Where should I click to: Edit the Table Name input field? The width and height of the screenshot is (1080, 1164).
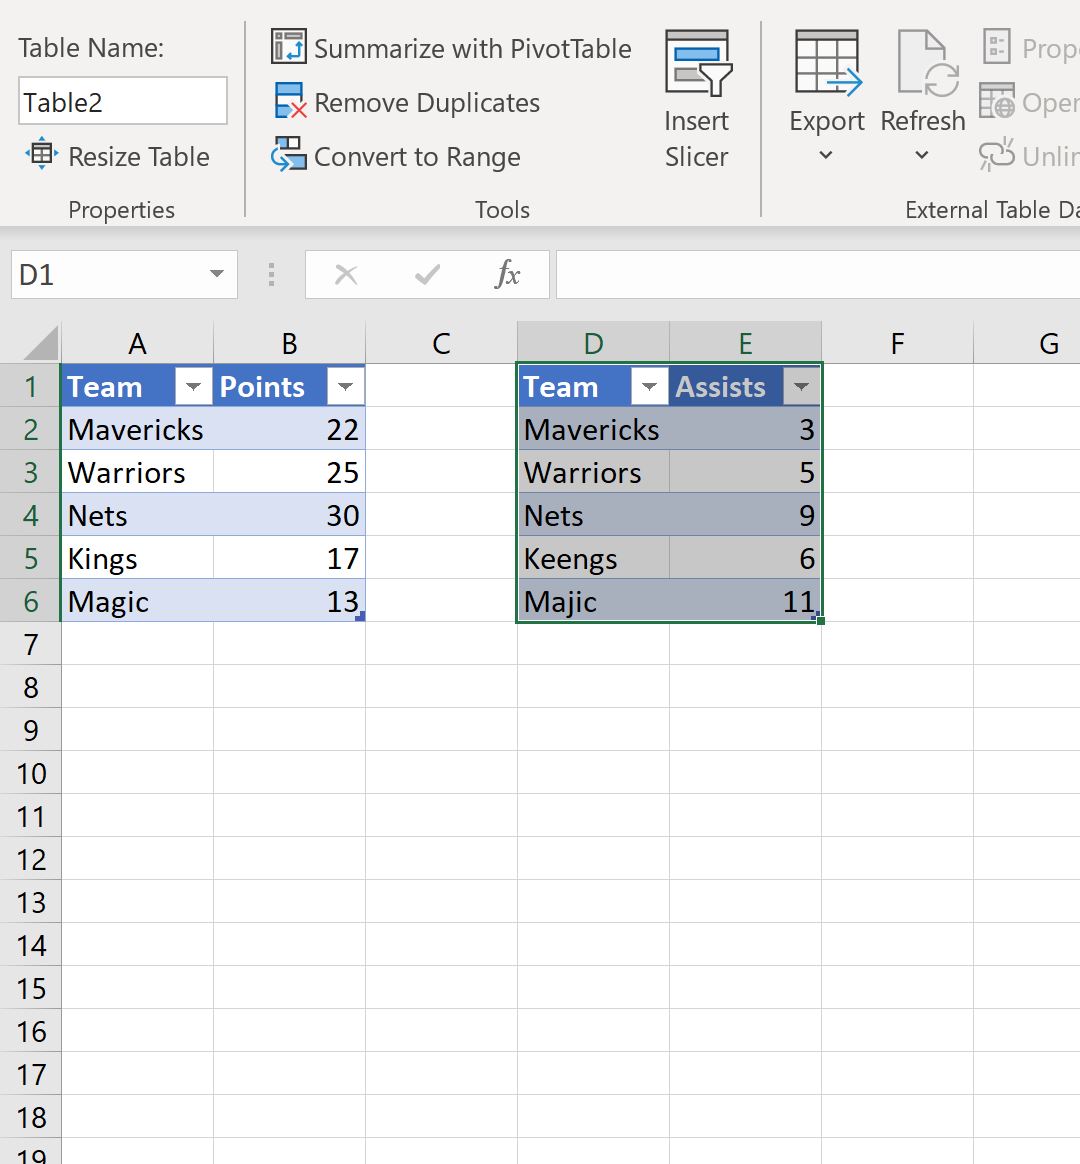(122, 100)
